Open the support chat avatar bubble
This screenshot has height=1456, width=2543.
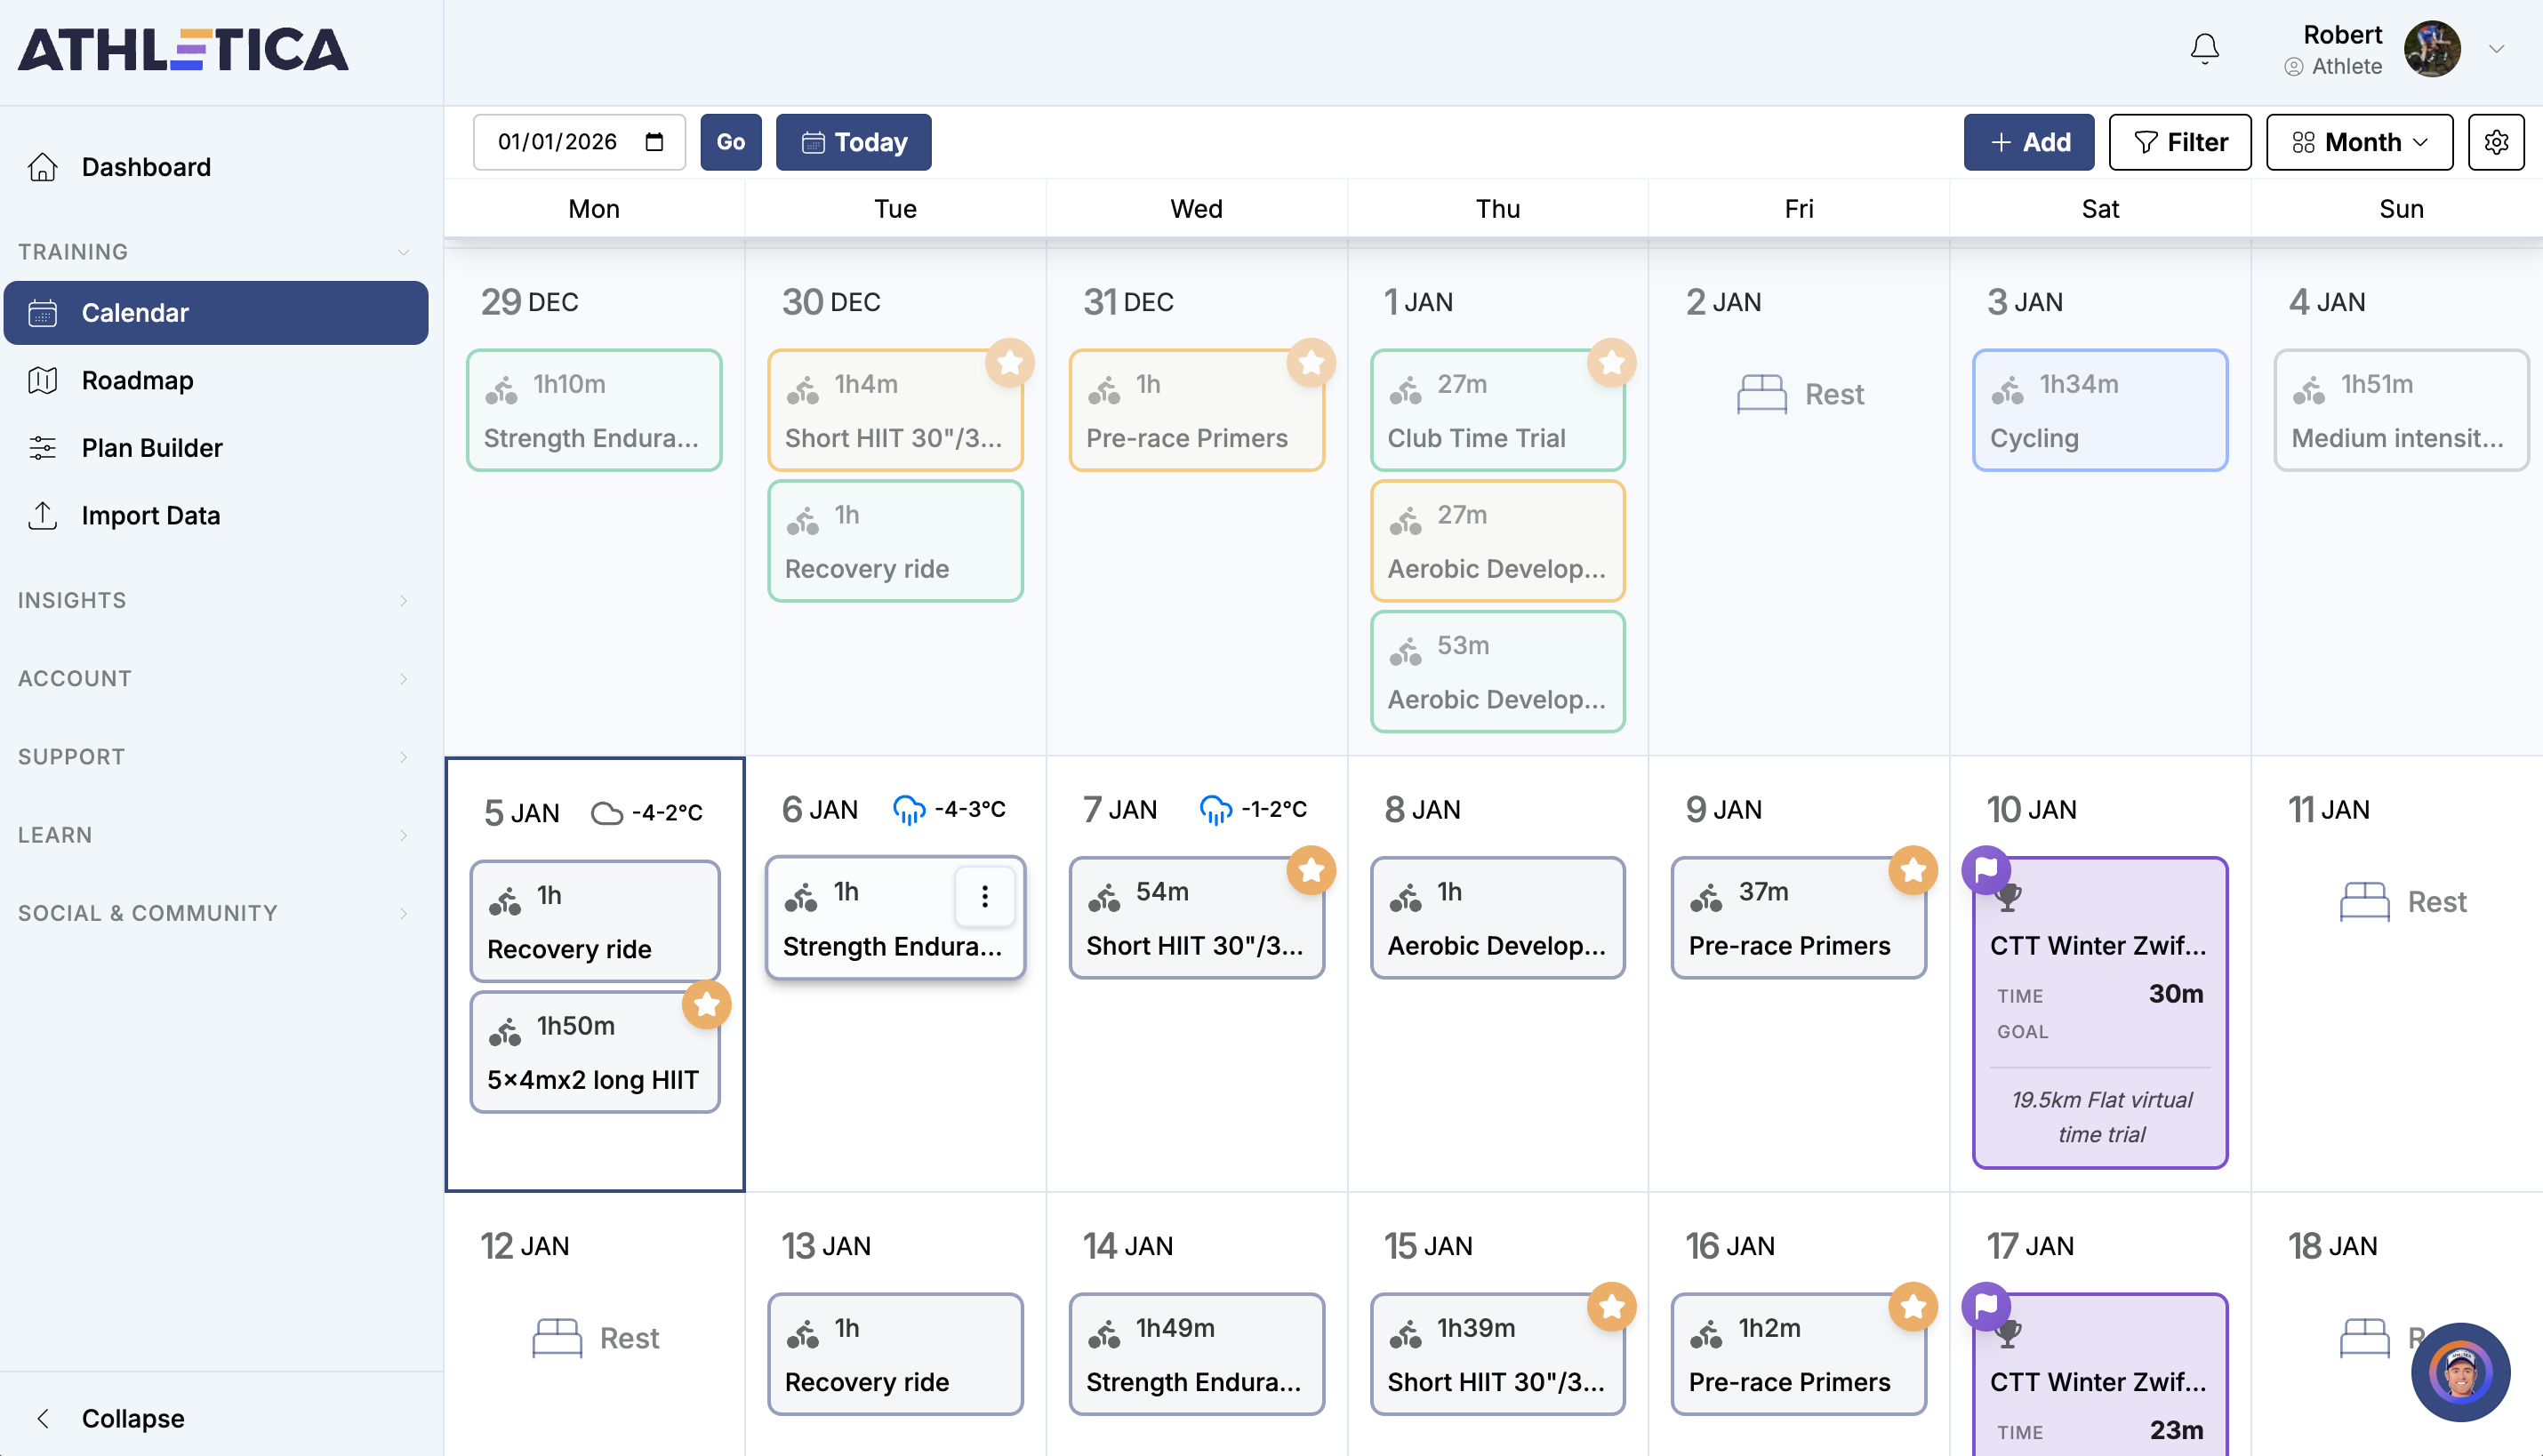coord(2460,1372)
